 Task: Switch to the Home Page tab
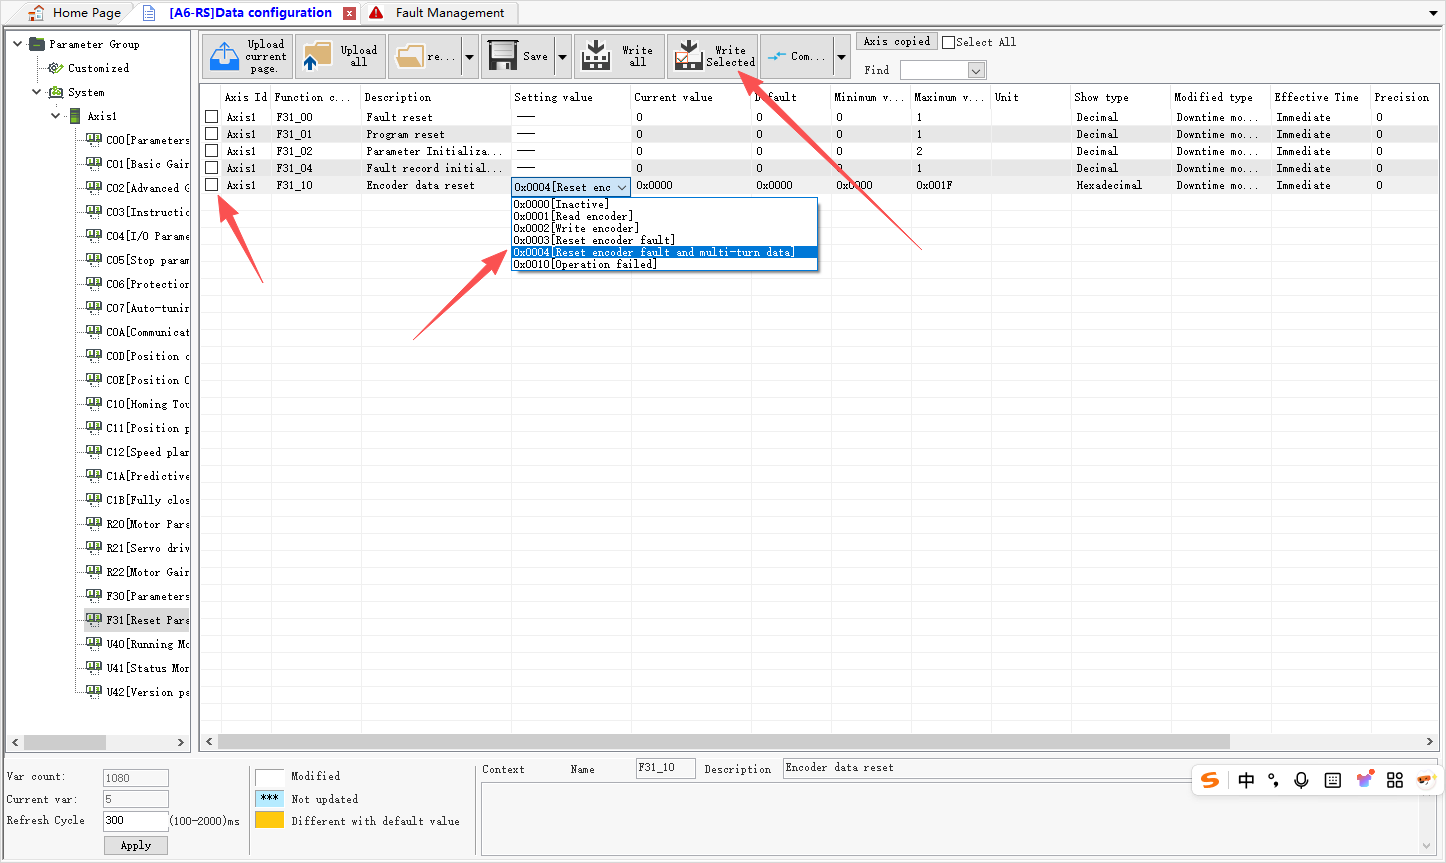[76, 13]
